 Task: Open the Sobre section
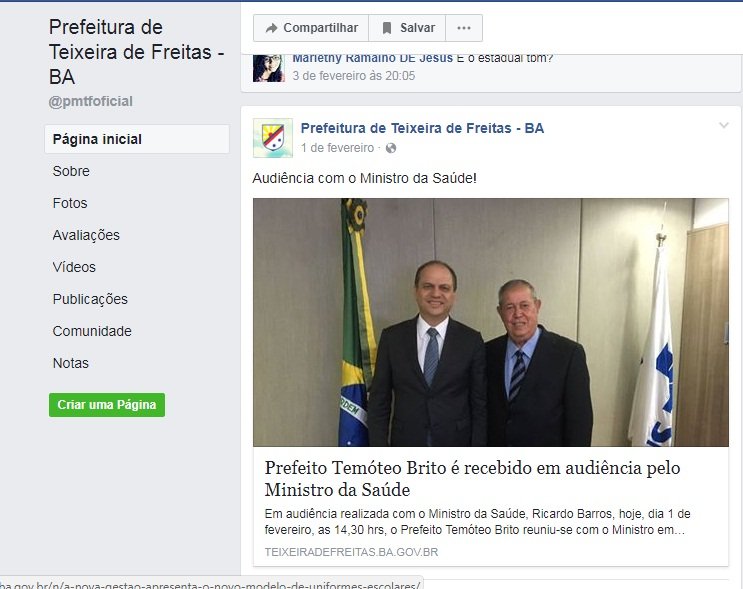point(71,171)
